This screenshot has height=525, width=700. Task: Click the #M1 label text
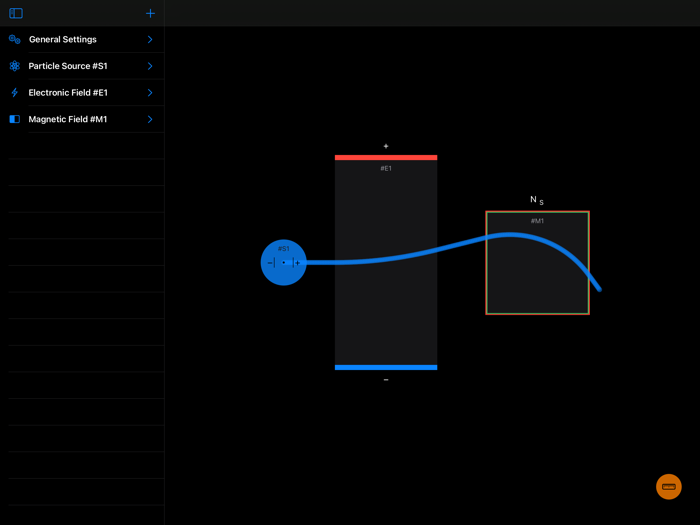coord(538,221)
